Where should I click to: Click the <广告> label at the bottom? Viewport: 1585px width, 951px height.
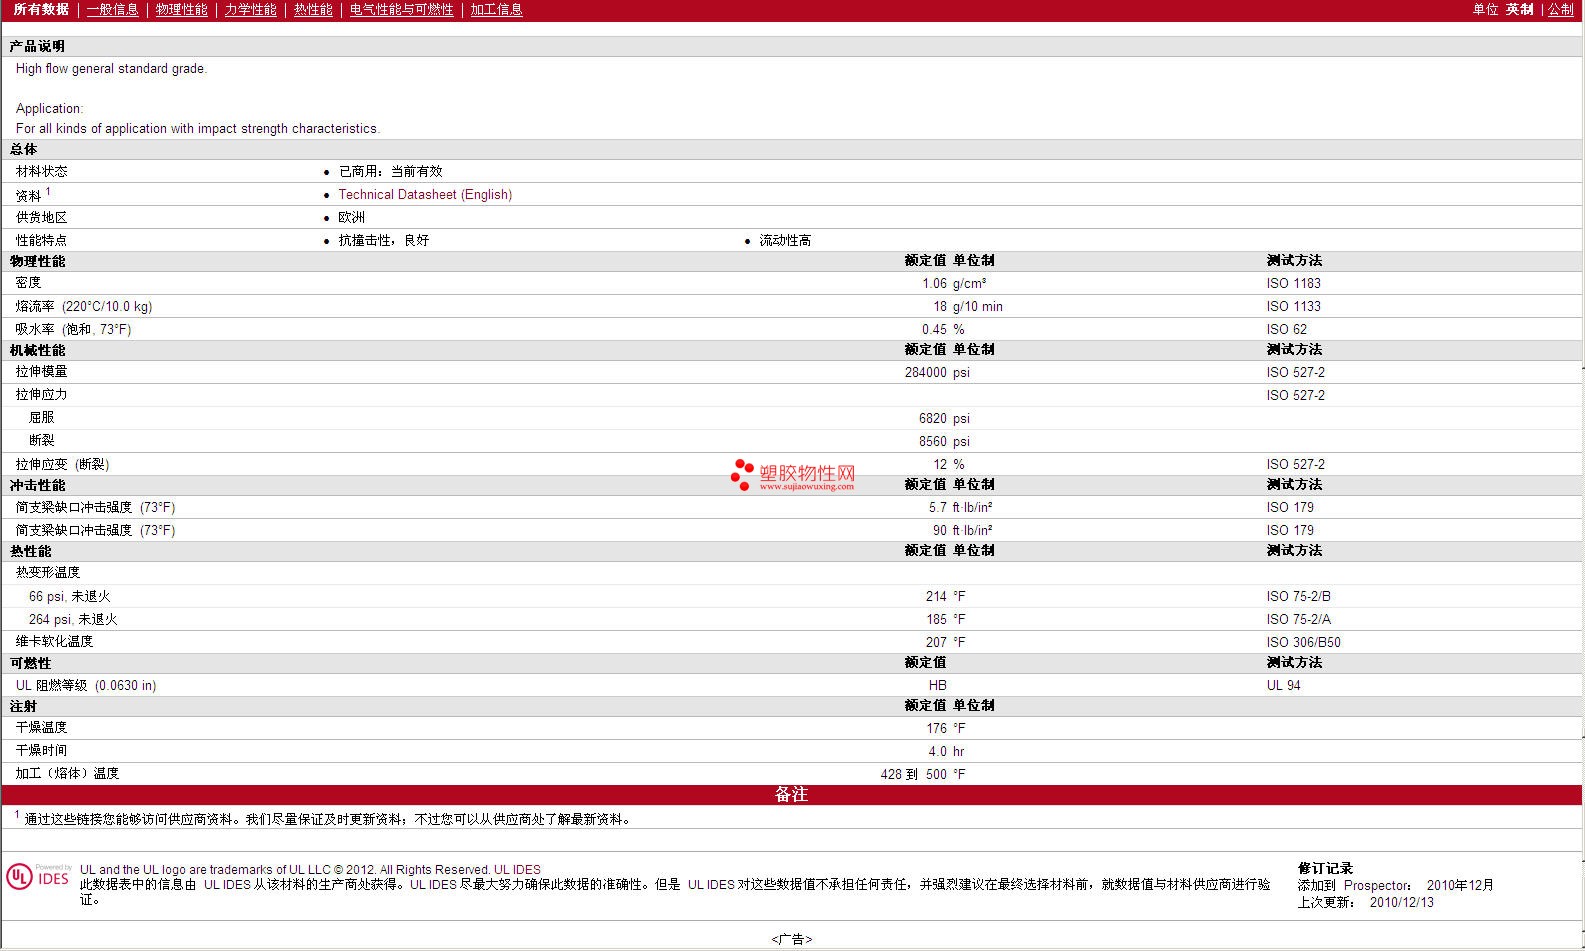pyautogui.click(x=792, y=940)
